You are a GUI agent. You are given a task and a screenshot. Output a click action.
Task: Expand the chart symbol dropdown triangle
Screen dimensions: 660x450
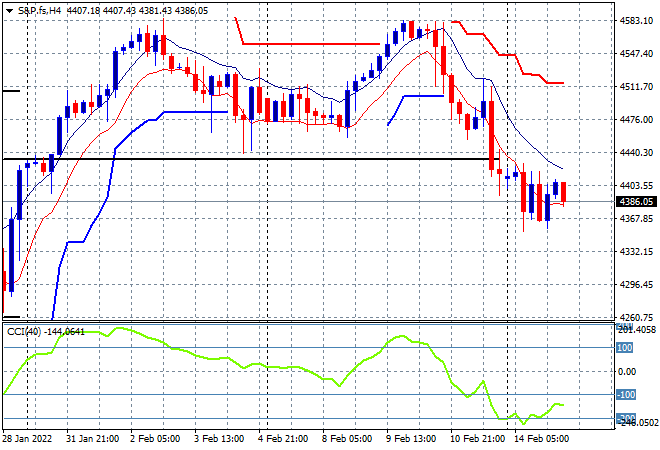point(9,11)
